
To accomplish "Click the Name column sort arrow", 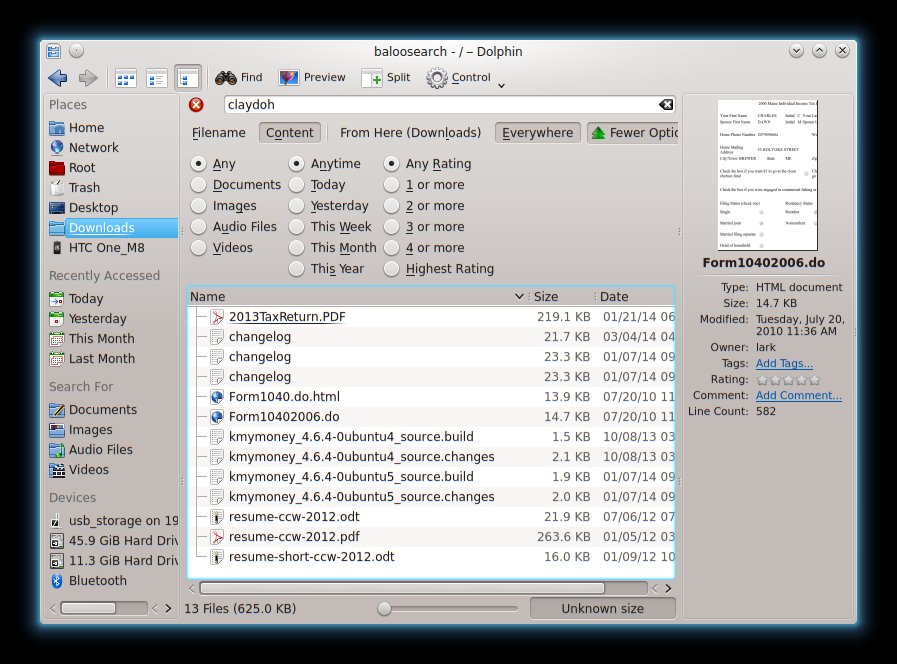I will click(519, 297).
